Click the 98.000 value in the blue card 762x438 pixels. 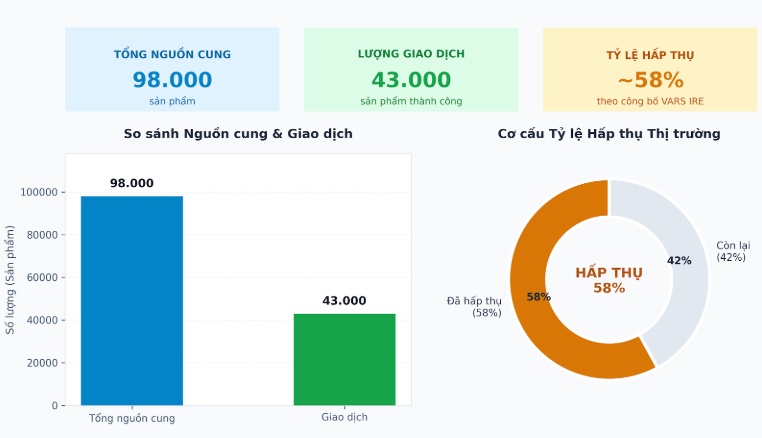tap(172, 80)
